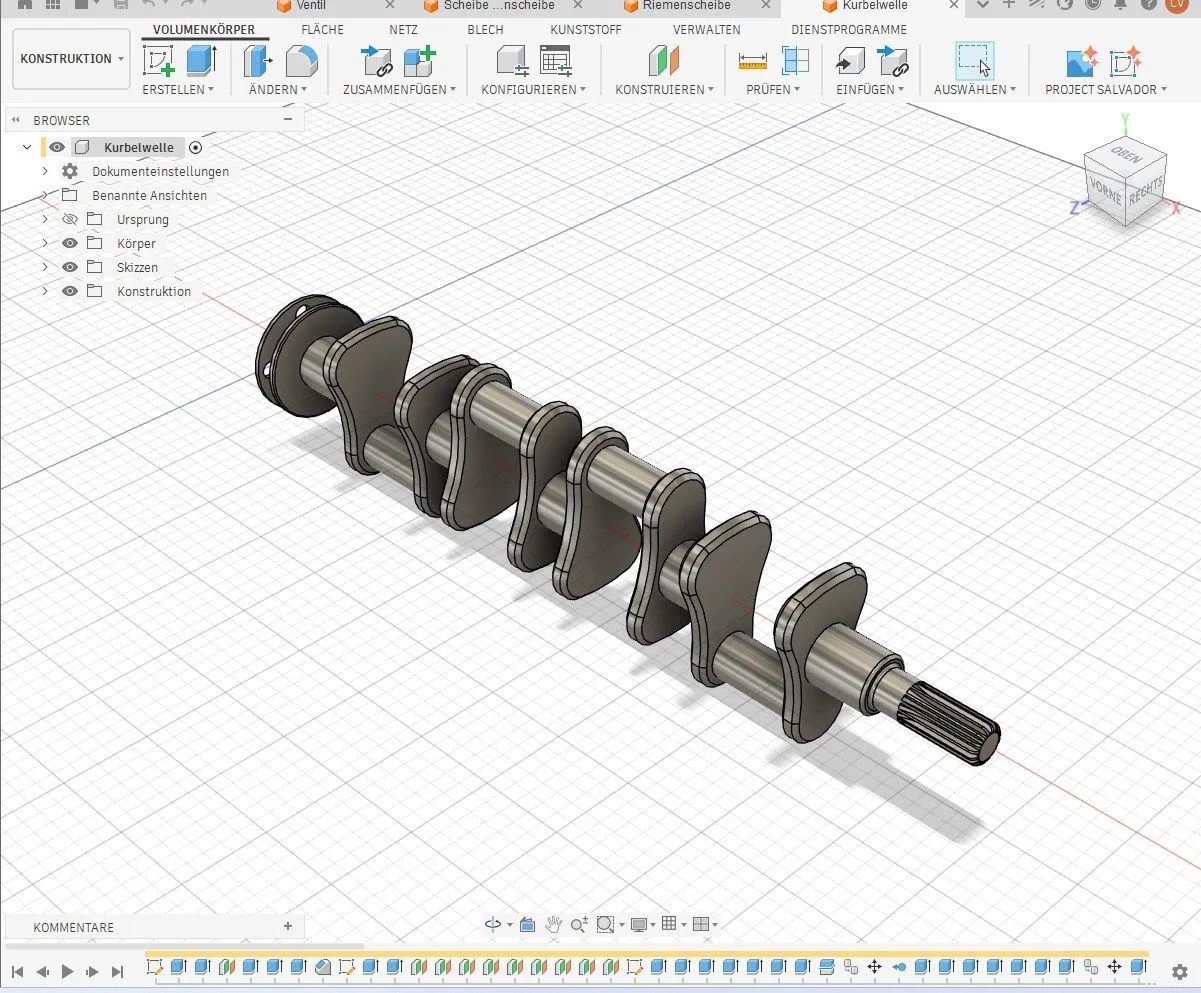Click the Viewports layout icon

tap(701, 924)
